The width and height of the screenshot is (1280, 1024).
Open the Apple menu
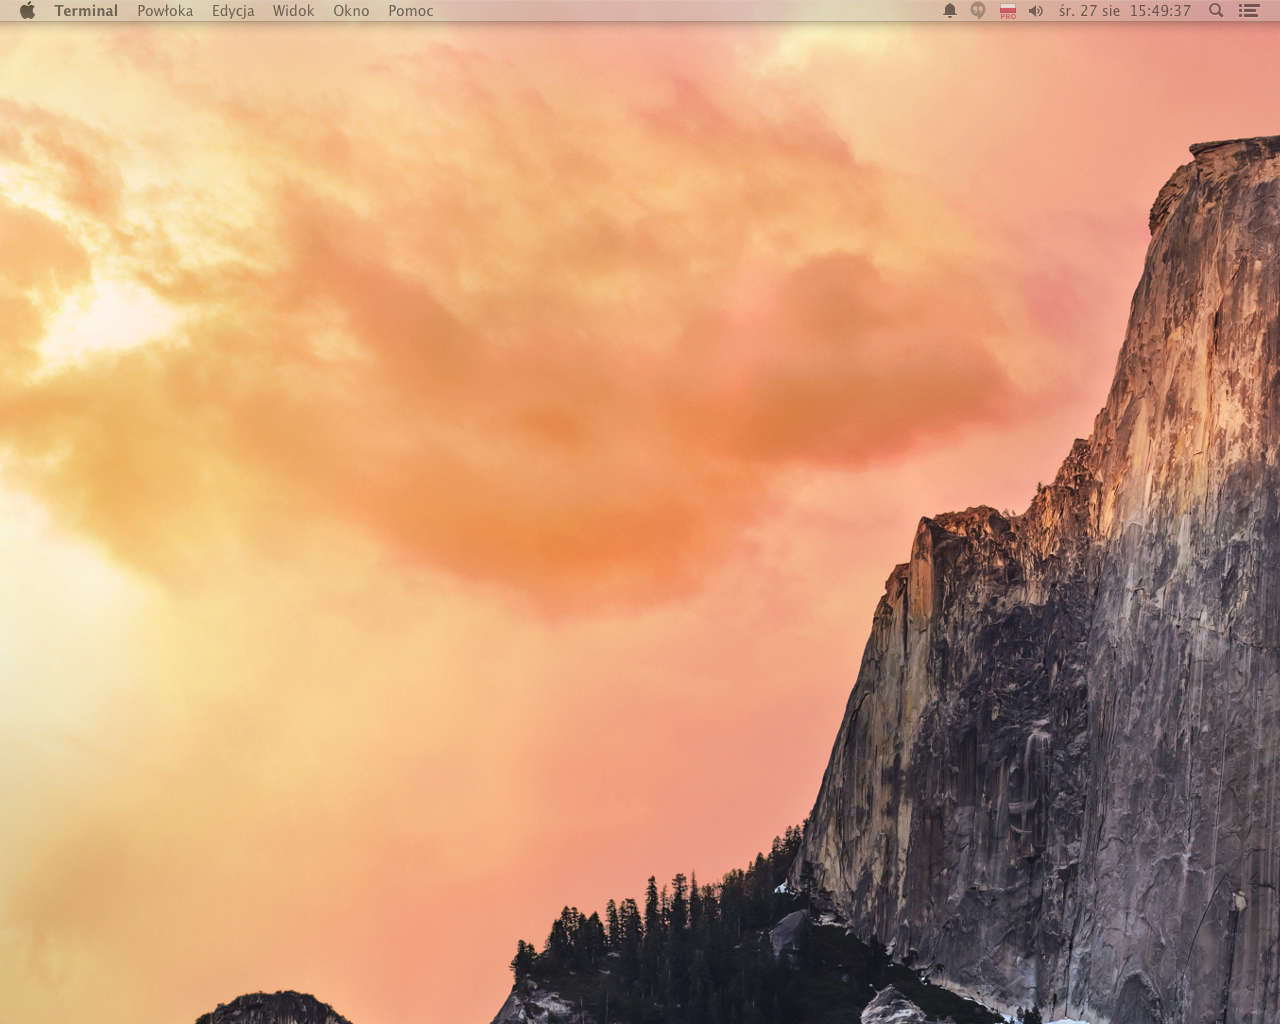(27, 10)
